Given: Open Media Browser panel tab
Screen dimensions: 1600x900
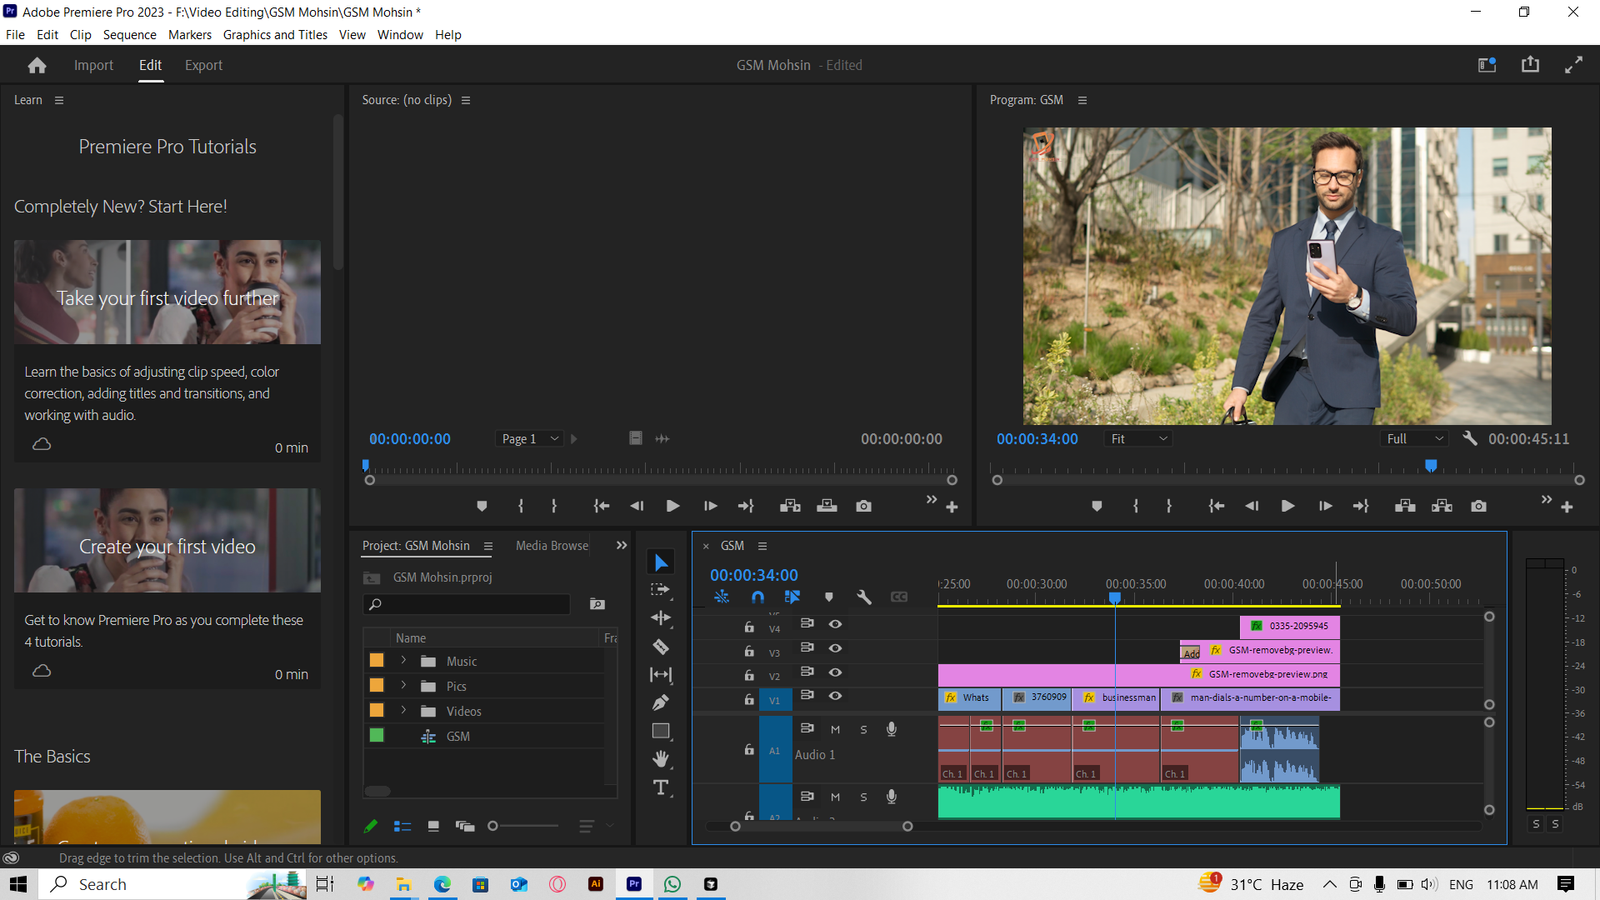Looking at the screenshot, I should 552,546.
